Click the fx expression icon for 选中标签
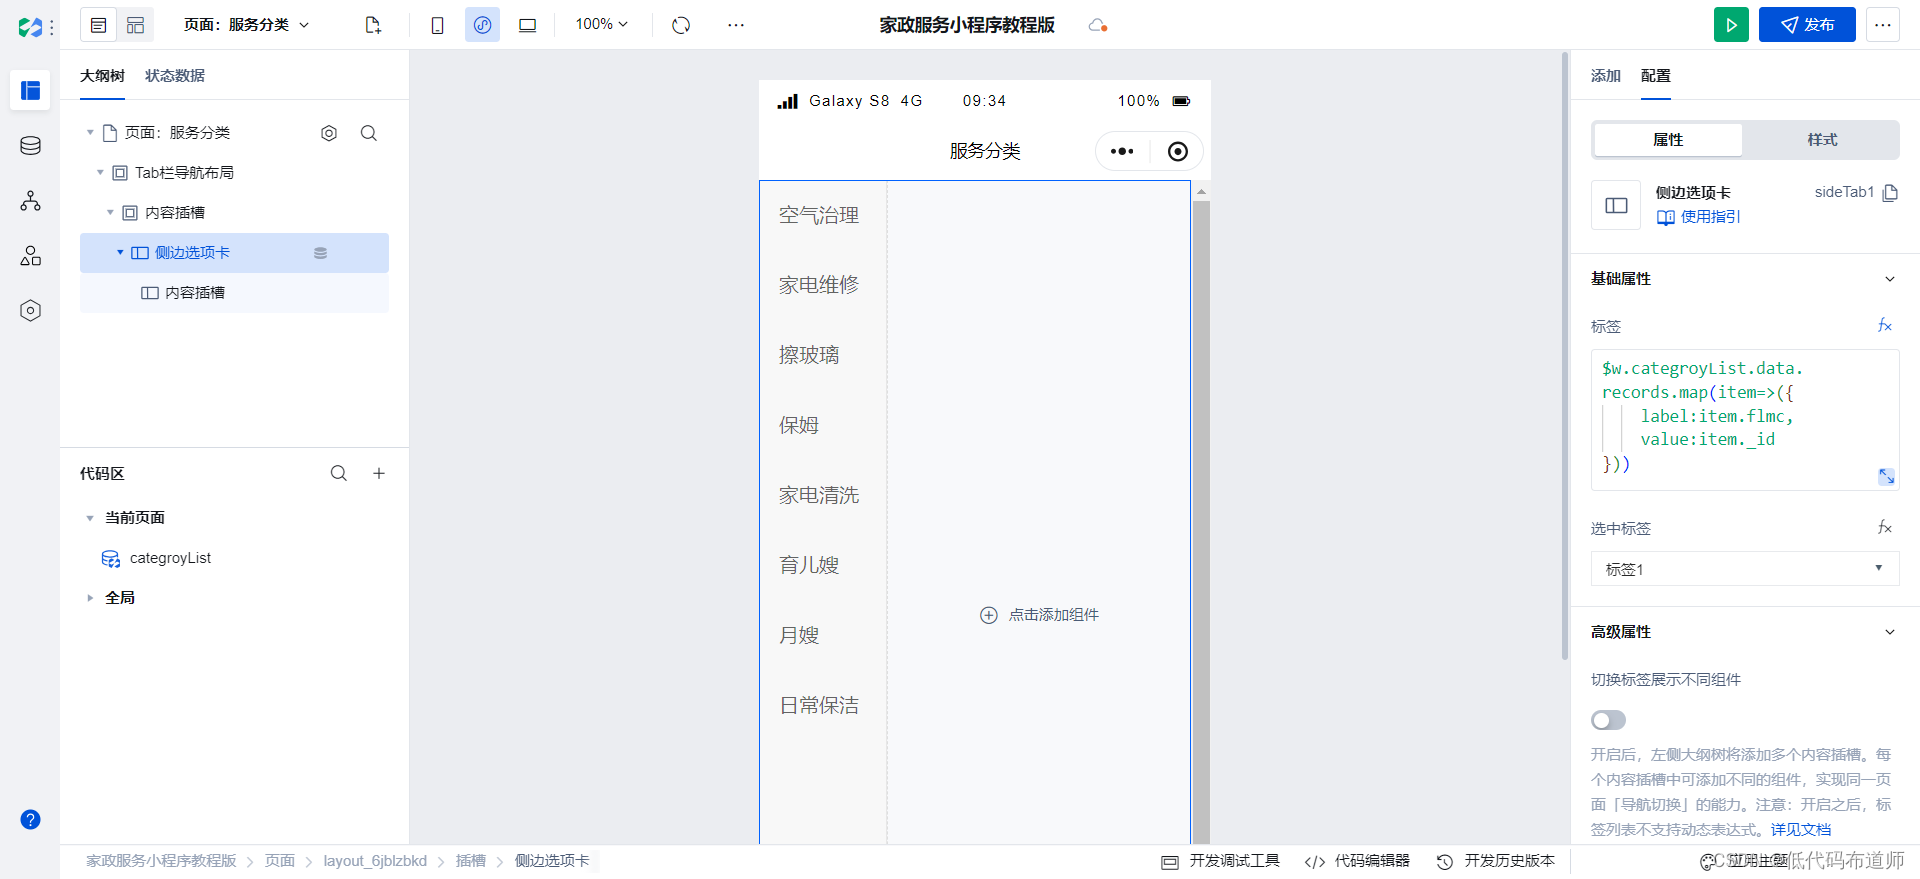Screen dimensions: 1920x879 tap(1885, 528)
